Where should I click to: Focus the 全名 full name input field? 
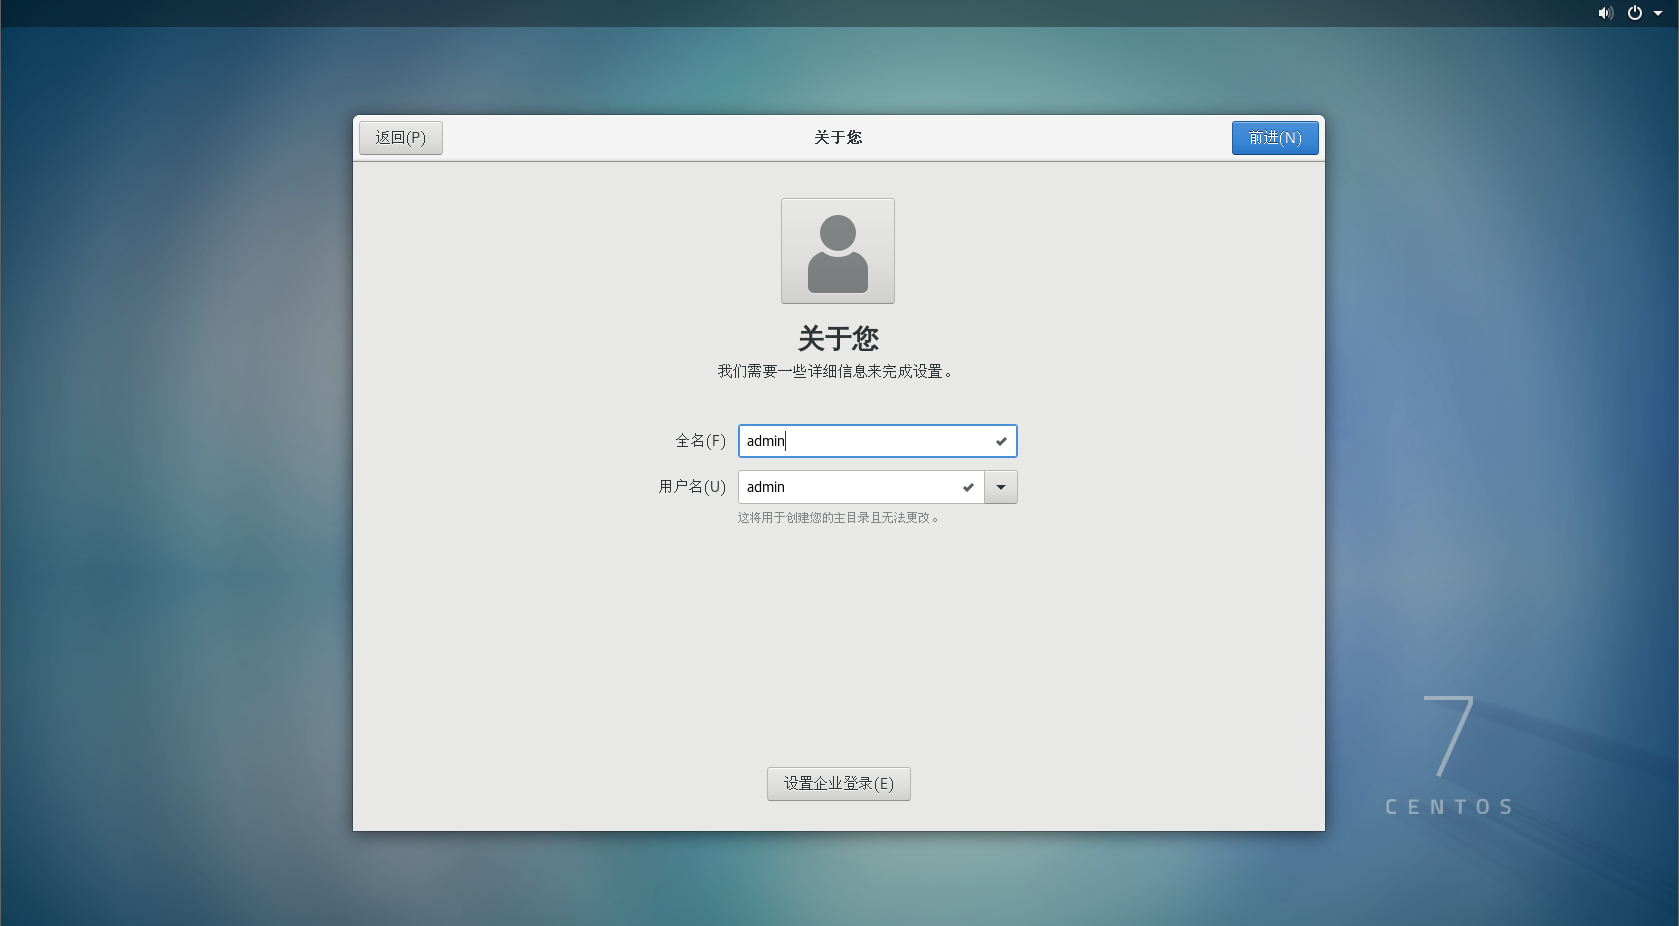click(865, 441)
